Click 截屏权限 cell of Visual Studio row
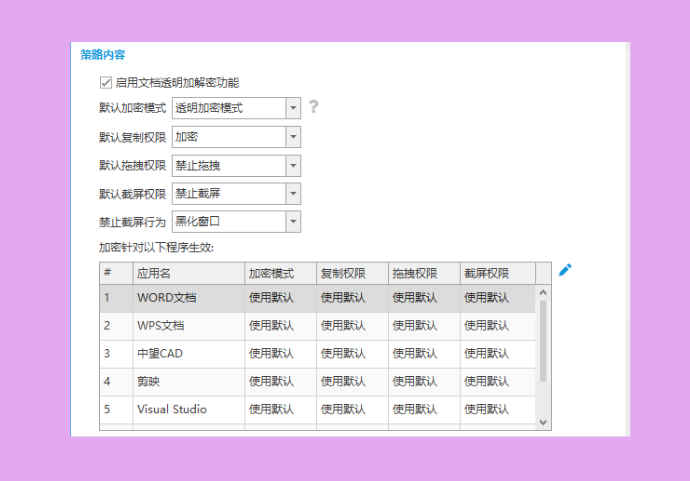Image resolution: width=690 pixels, height=481 pixels. point(498,410)
